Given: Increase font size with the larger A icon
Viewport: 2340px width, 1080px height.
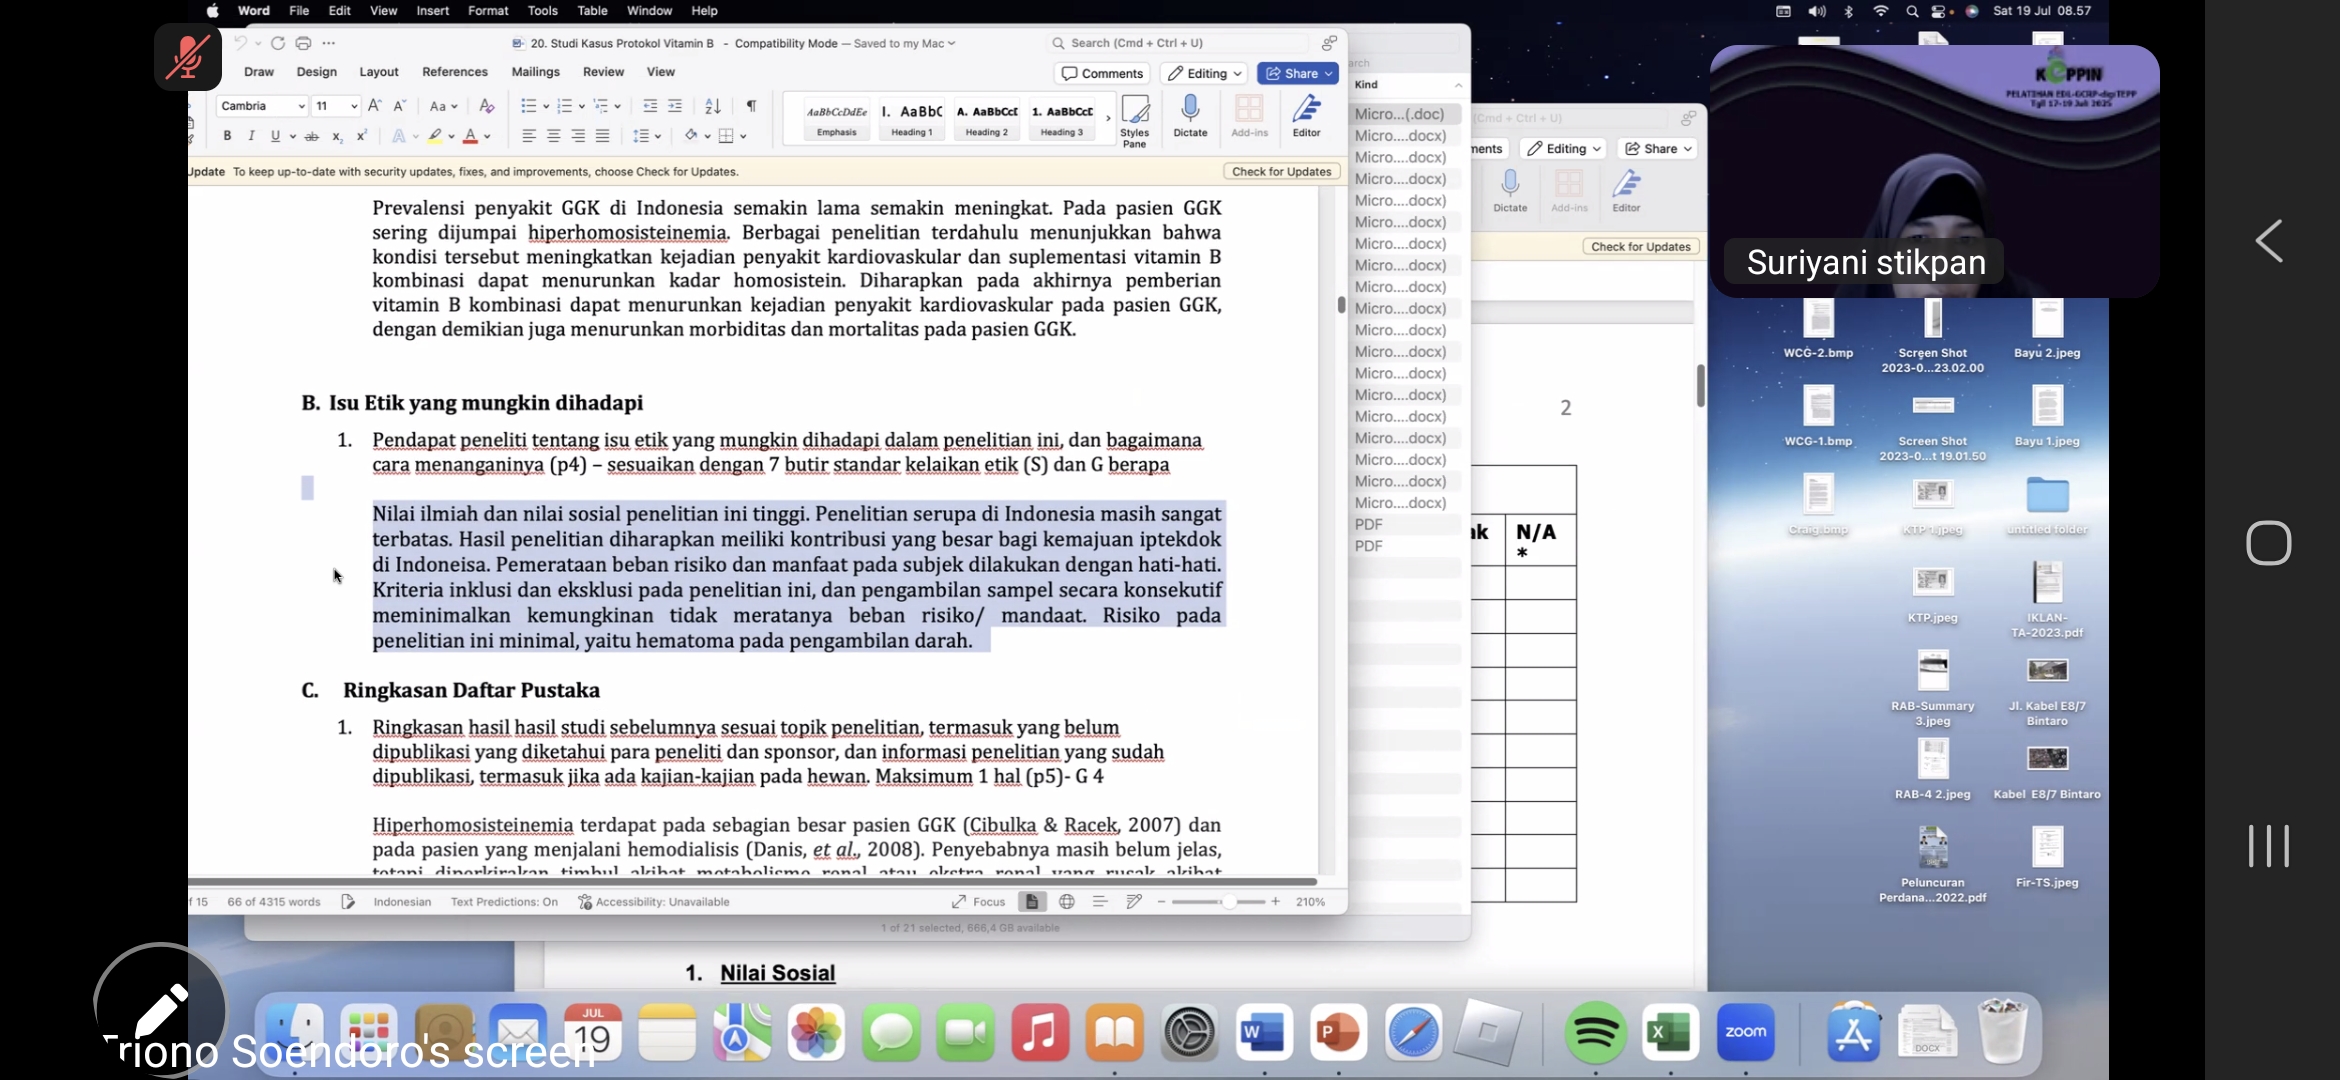Looking at the screenshot, I should point(375,106).
